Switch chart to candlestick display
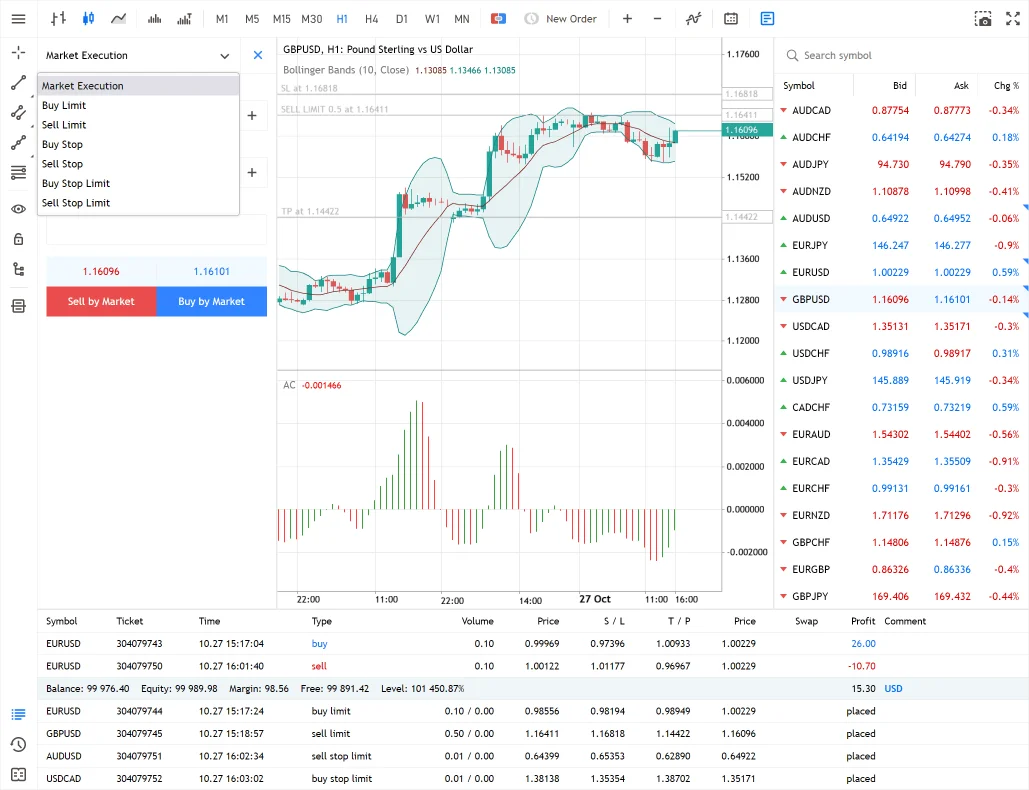The image size is (1029, 790). (x=87, y=18)
